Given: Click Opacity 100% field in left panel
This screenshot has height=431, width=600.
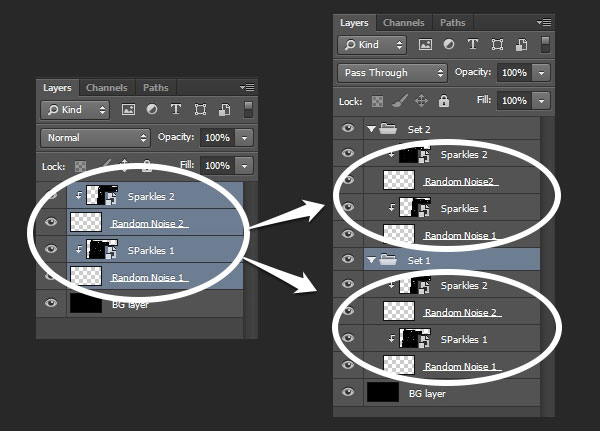Looking at the screenshot, I should point(218,138).
